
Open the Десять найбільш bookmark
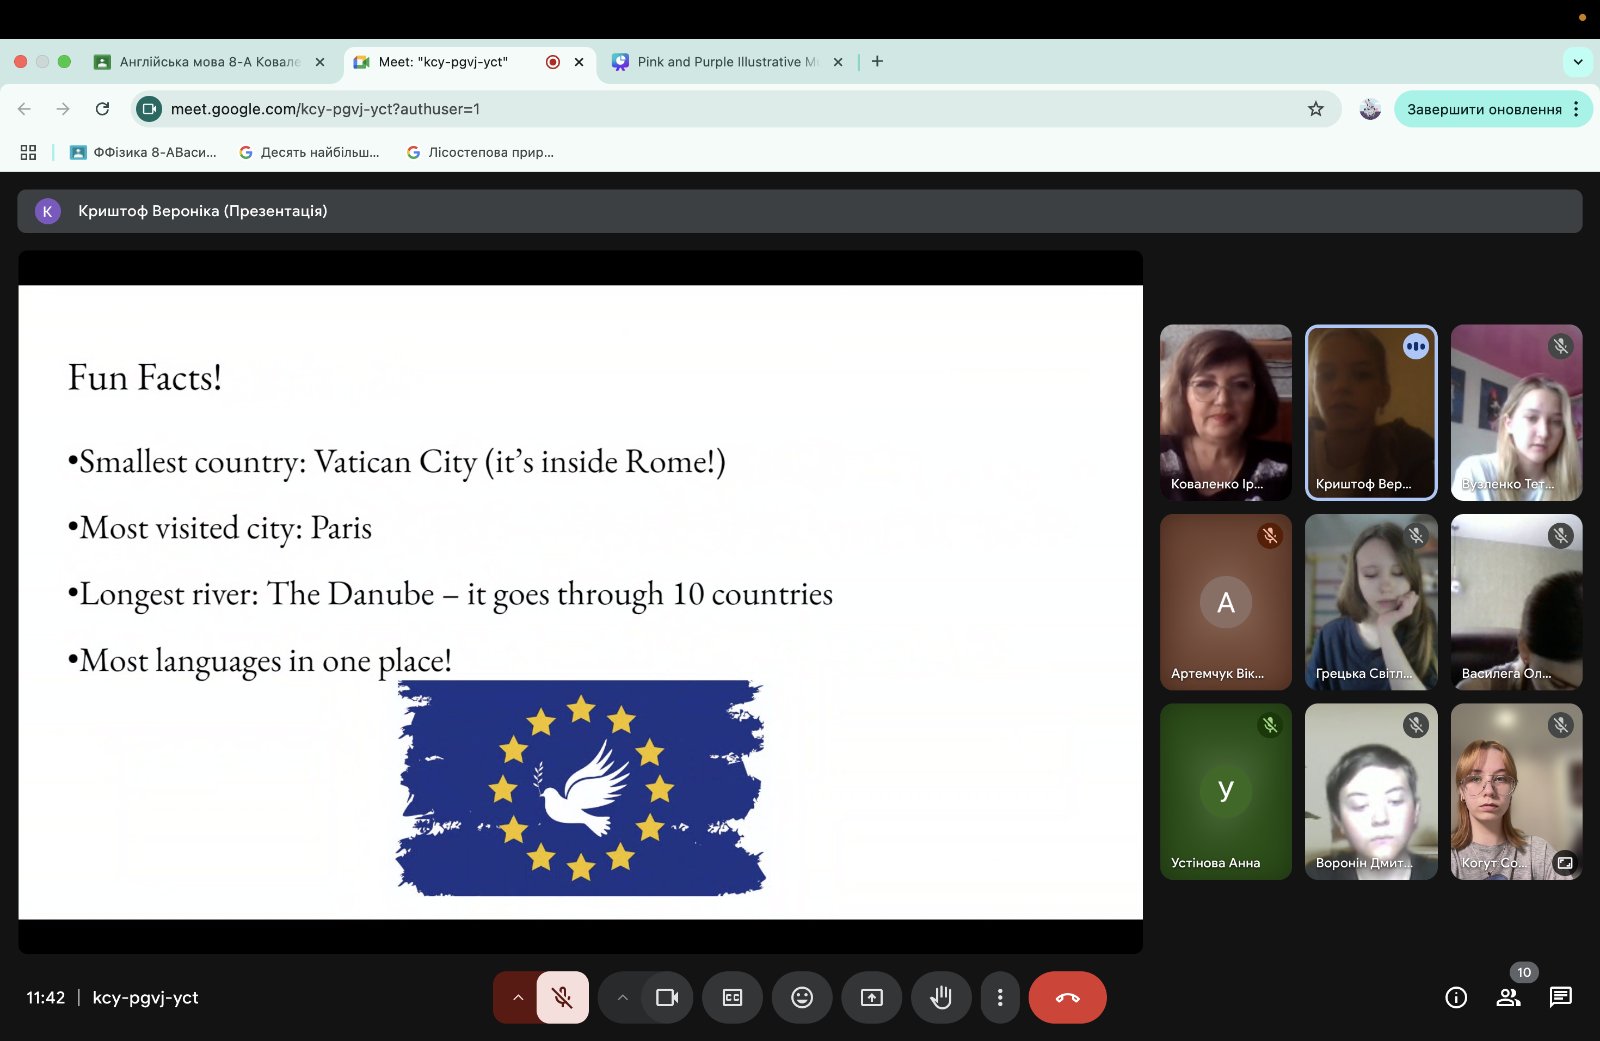point(310,153)
